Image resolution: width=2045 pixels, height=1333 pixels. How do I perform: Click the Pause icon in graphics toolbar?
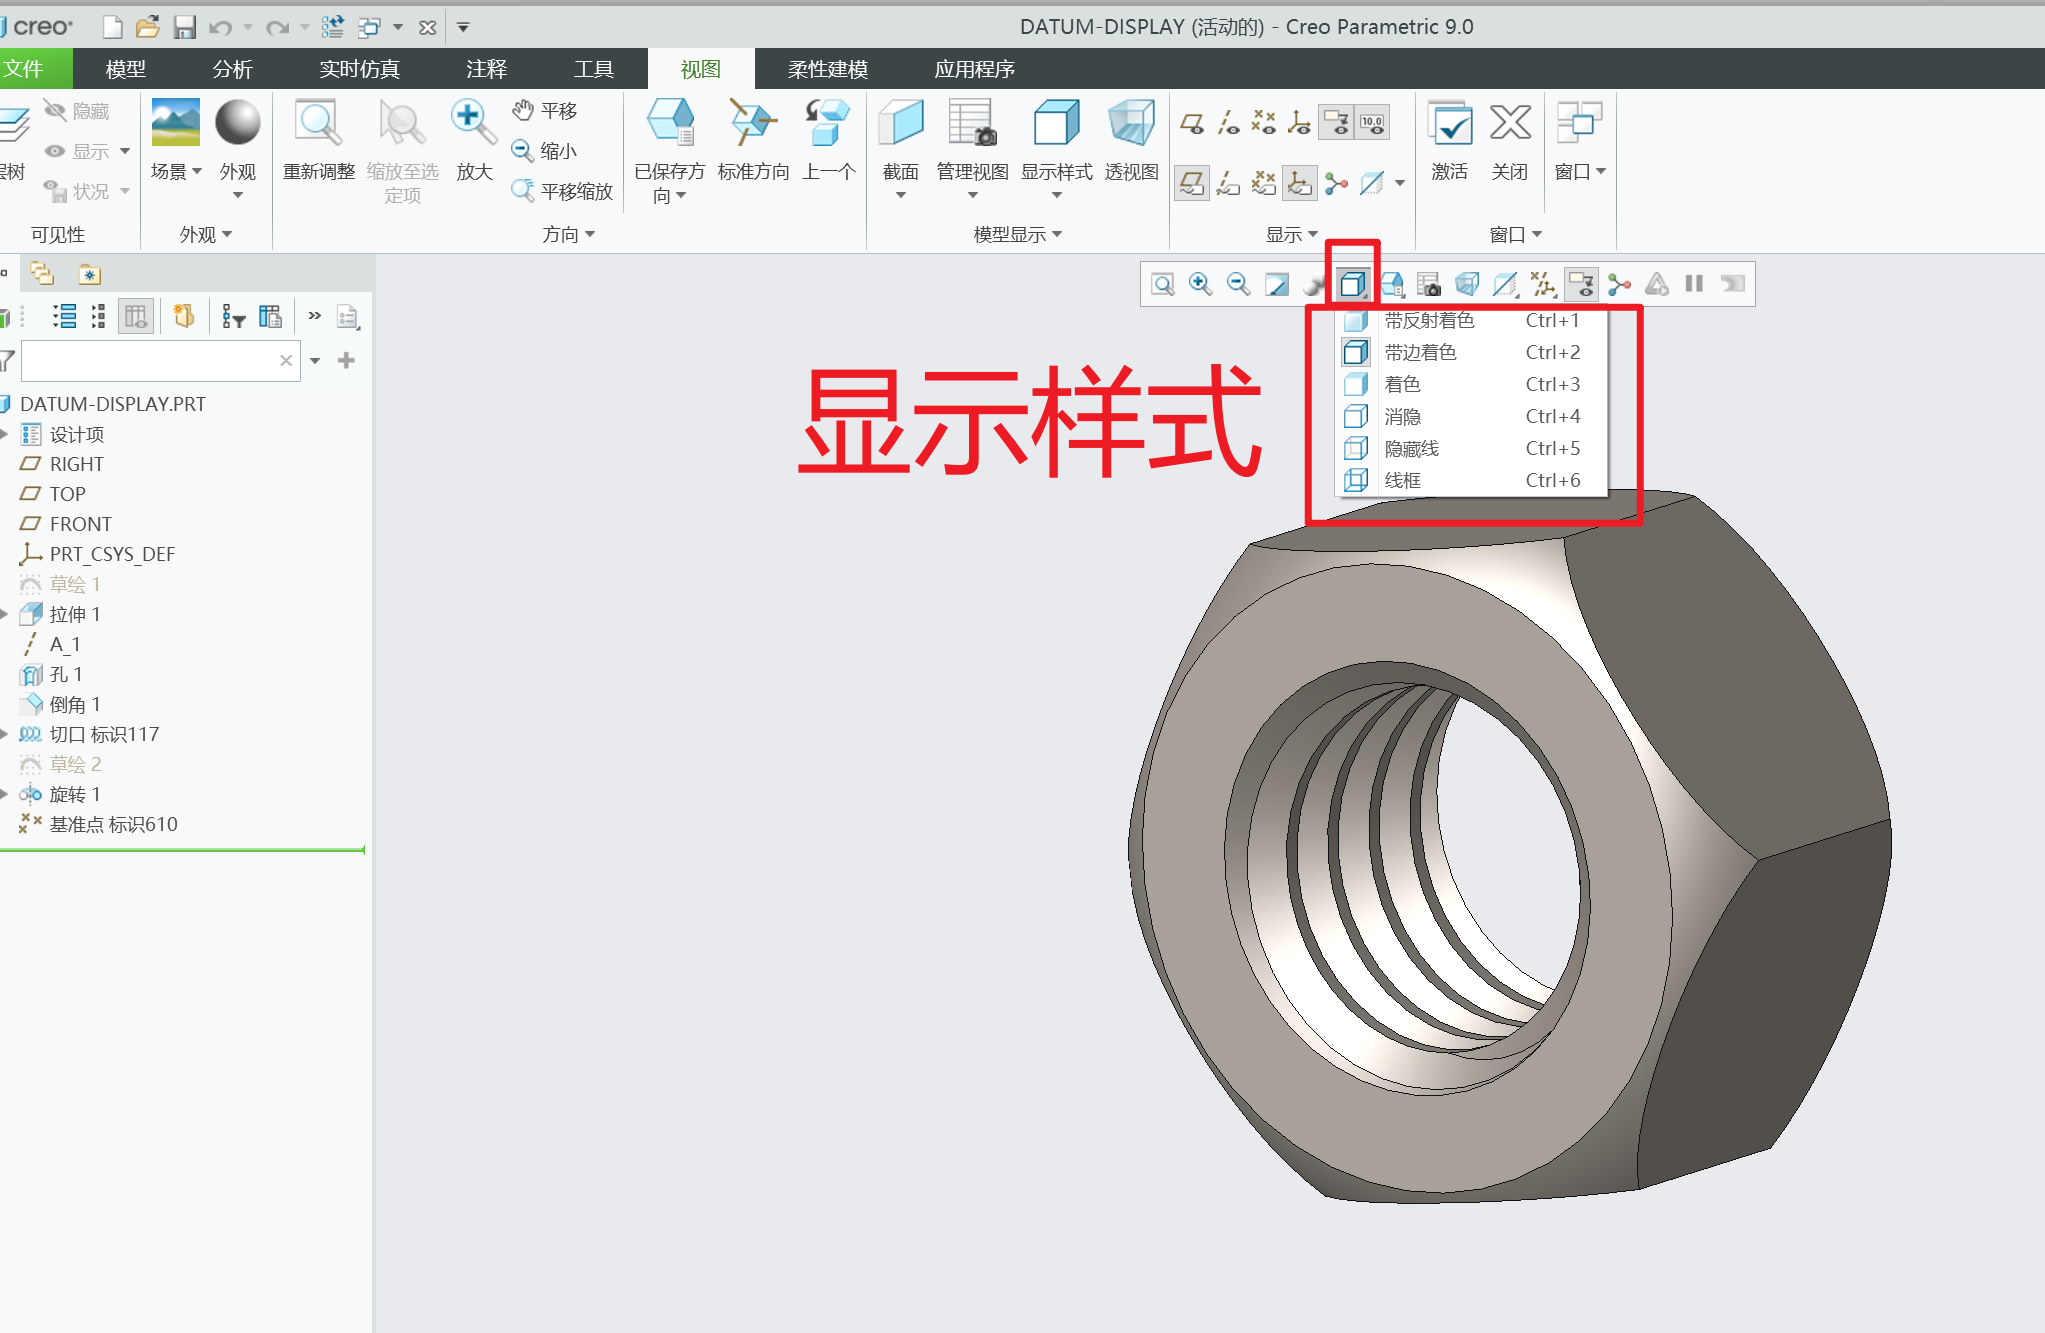[x=1694, y=284]
